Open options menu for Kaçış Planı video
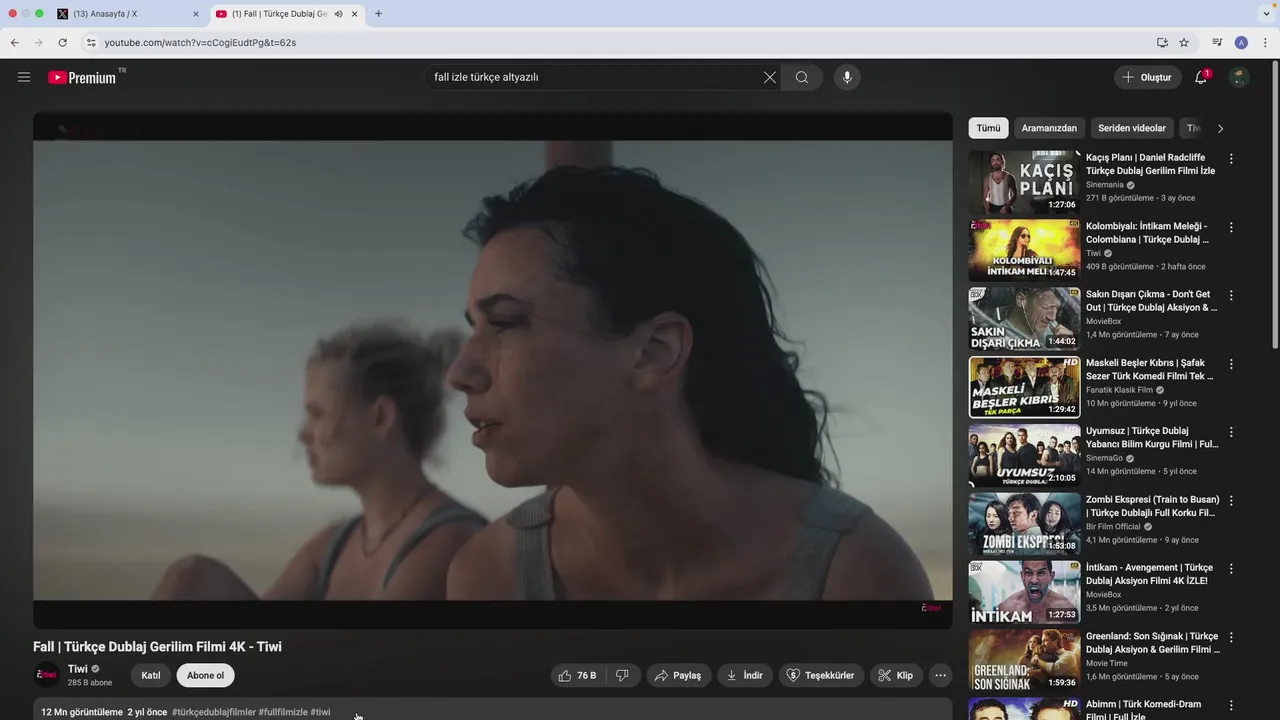 (1231, 159)
